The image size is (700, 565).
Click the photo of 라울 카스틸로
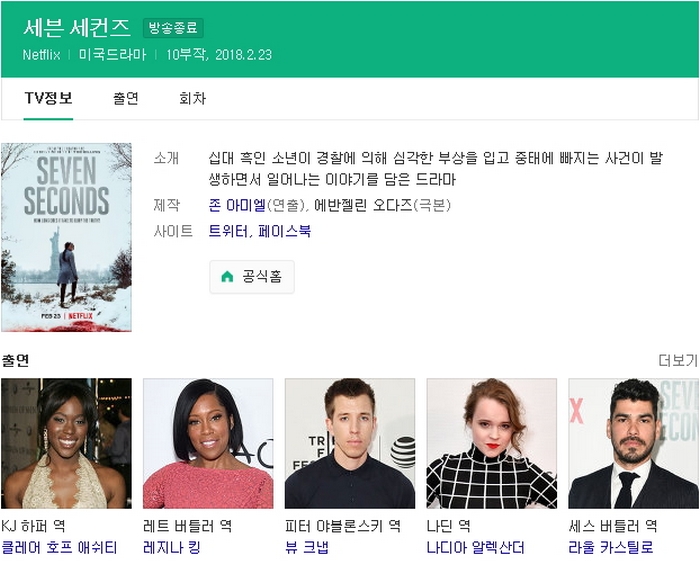(633, 443)
